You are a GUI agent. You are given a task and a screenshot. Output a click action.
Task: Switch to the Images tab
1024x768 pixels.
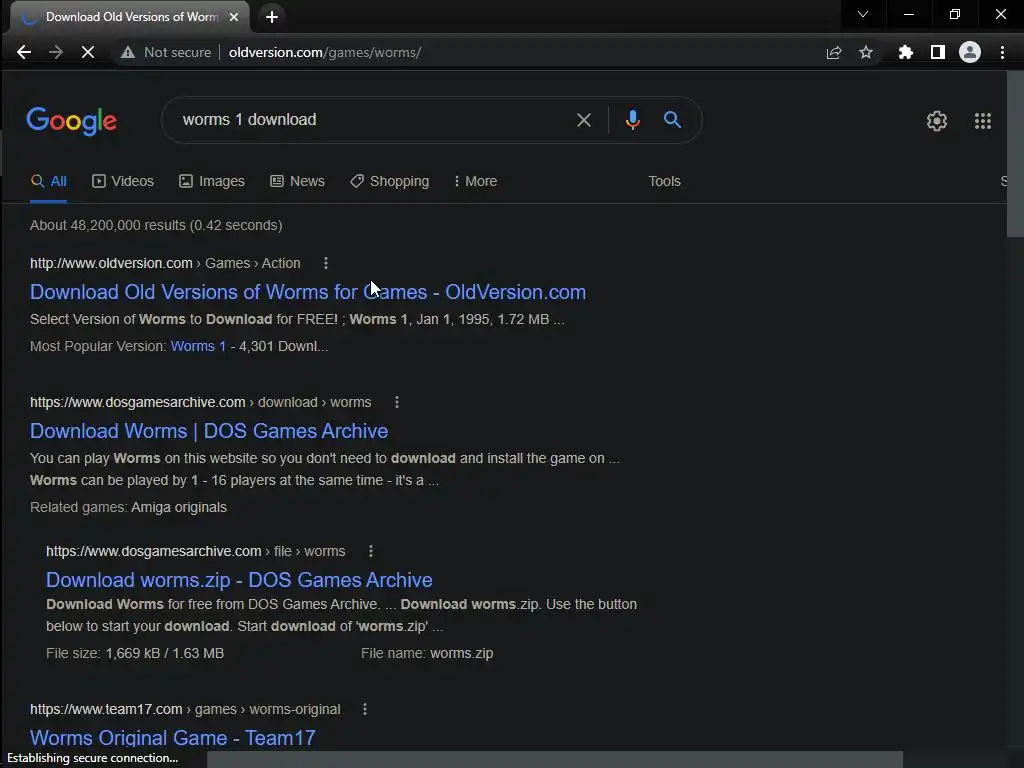pyautogui.click(x=212, y=182)
